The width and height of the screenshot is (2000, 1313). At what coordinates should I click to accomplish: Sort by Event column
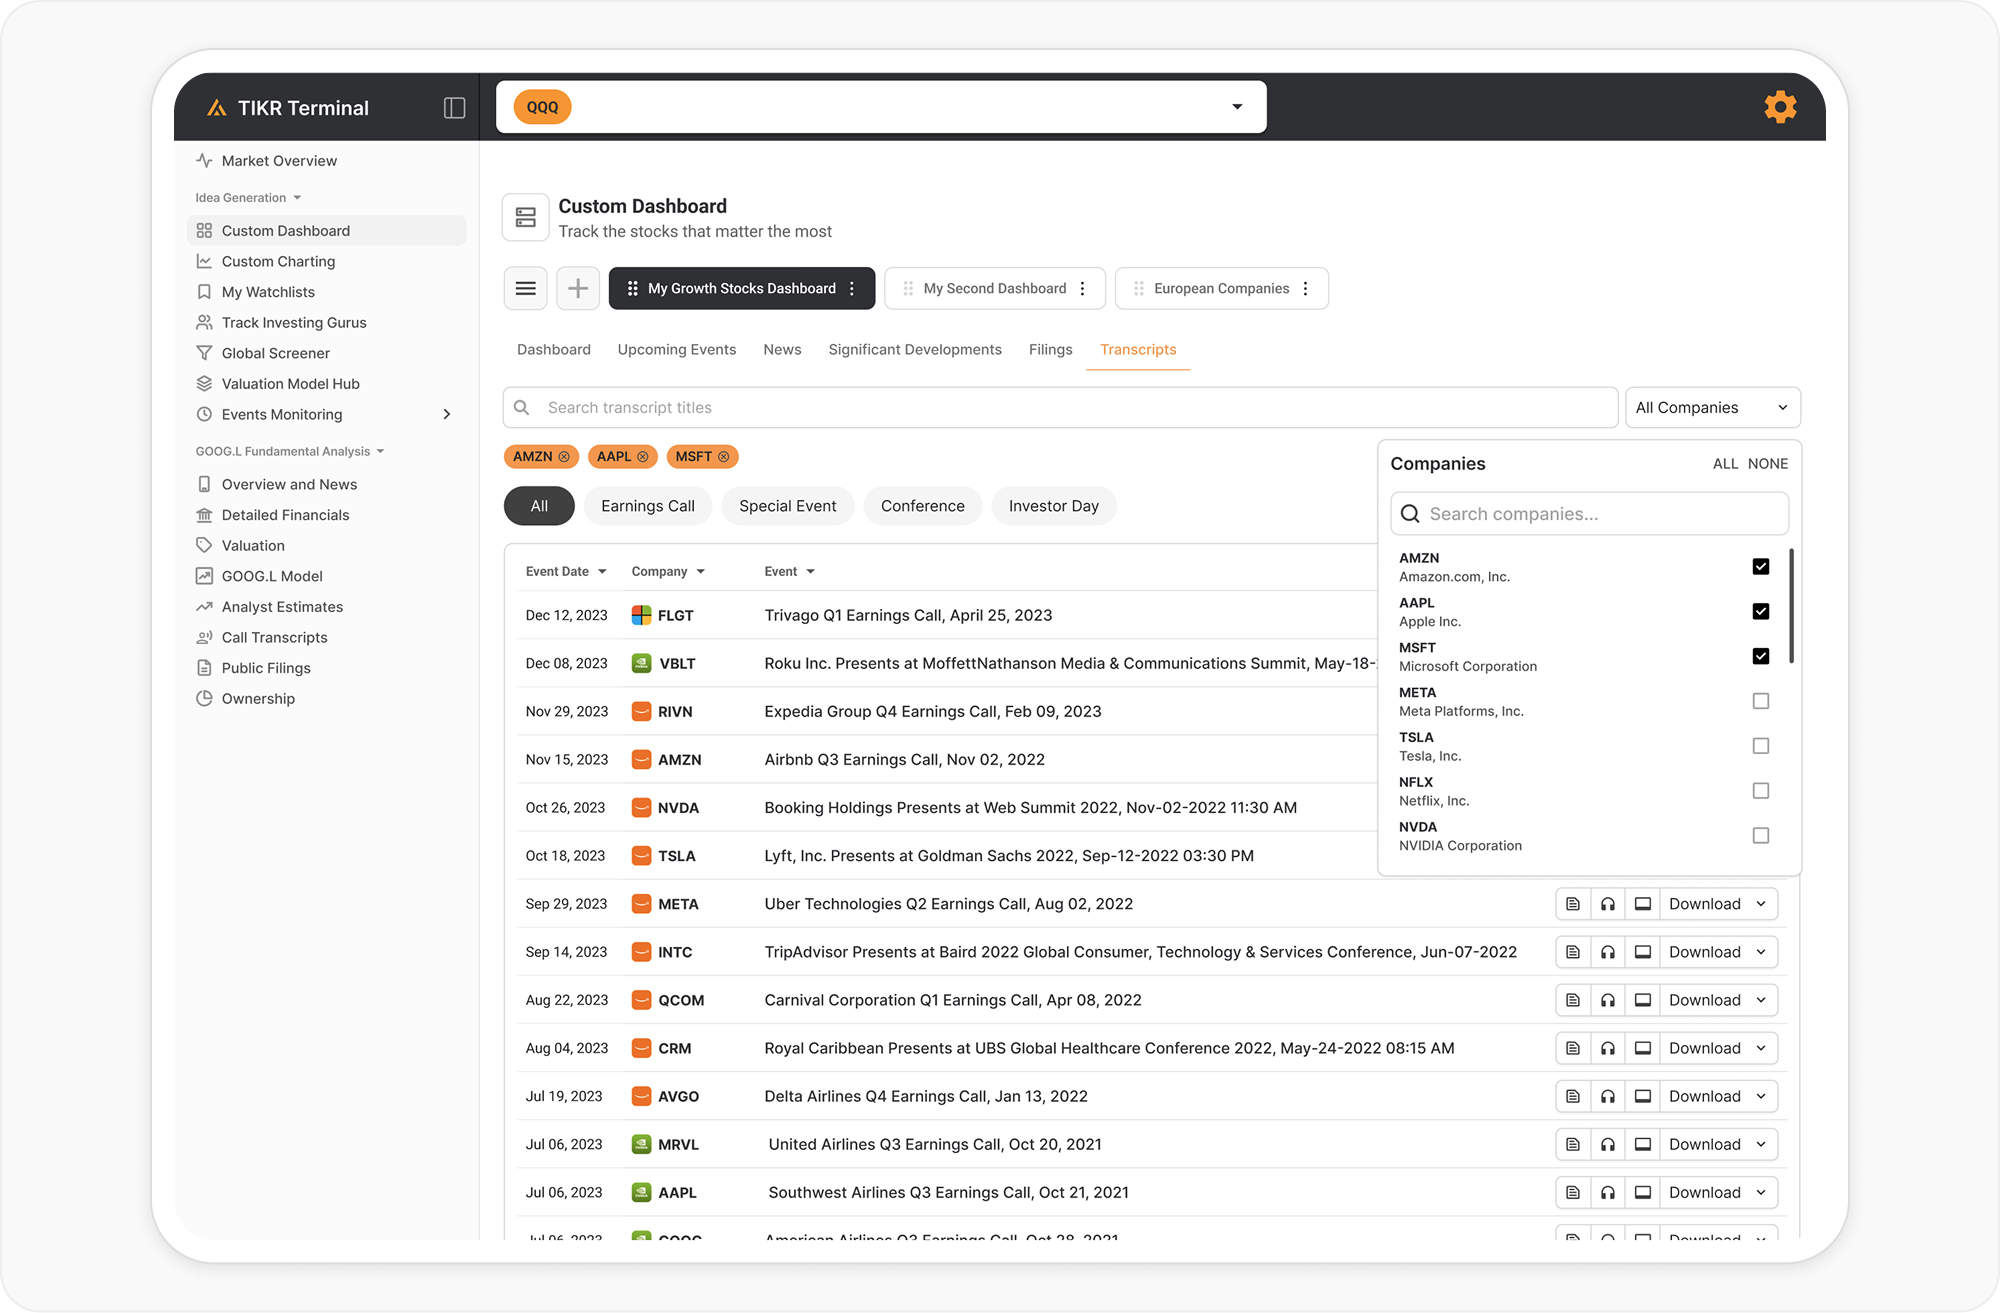(x=790, y=572)
